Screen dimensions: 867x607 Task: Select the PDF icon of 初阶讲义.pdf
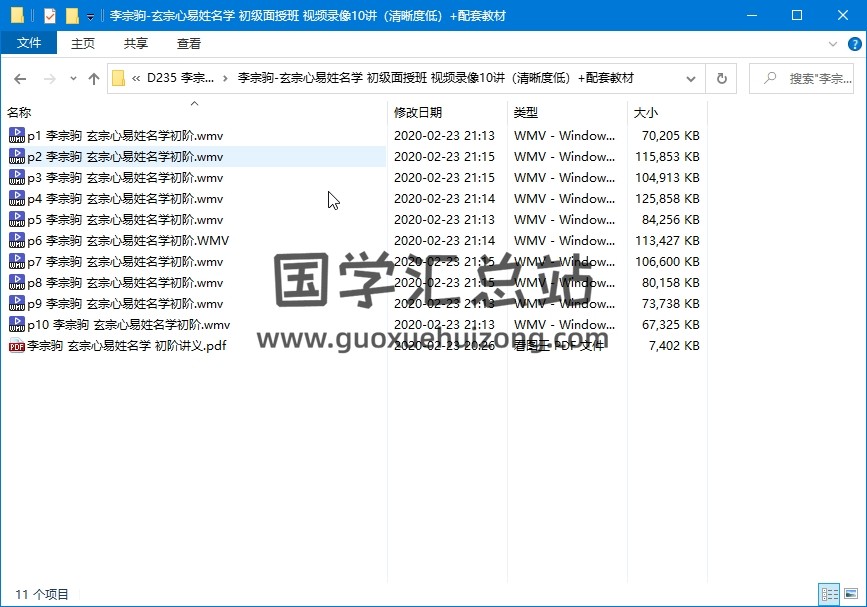click(17, 346)
